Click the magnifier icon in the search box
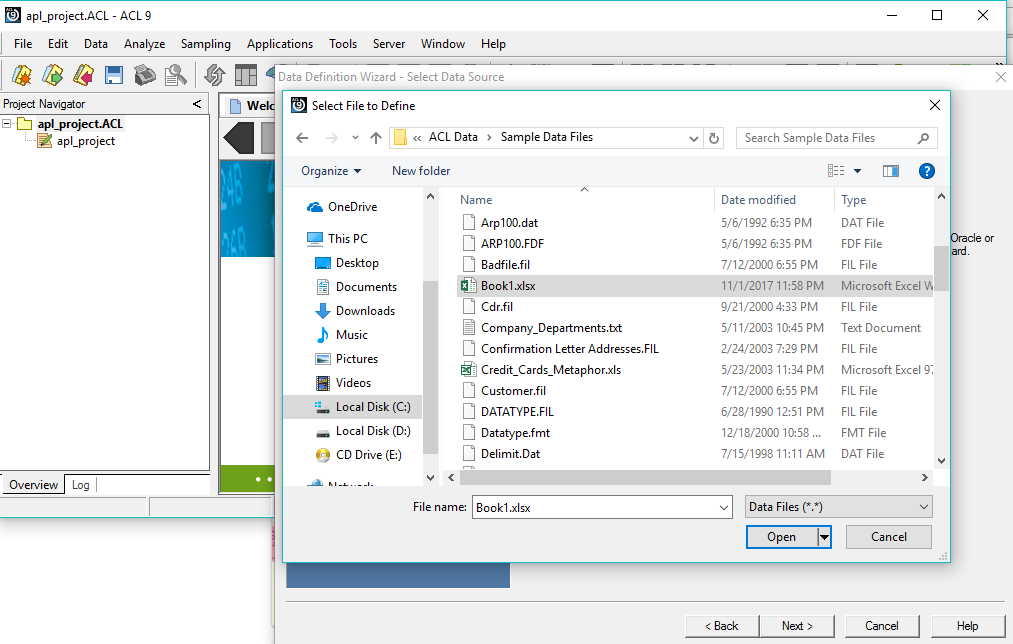Image resolution: width=1013 pixels, height=644 pixels. [x=923, y=138]
